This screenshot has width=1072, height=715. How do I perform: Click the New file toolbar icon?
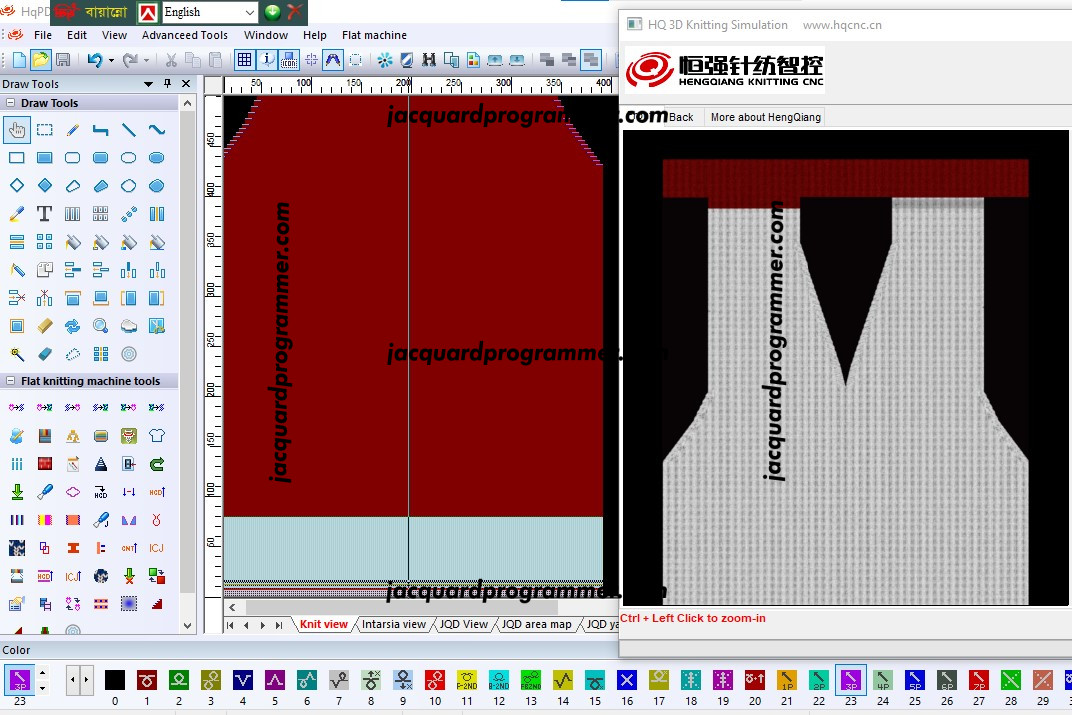[x=19, y=60]
